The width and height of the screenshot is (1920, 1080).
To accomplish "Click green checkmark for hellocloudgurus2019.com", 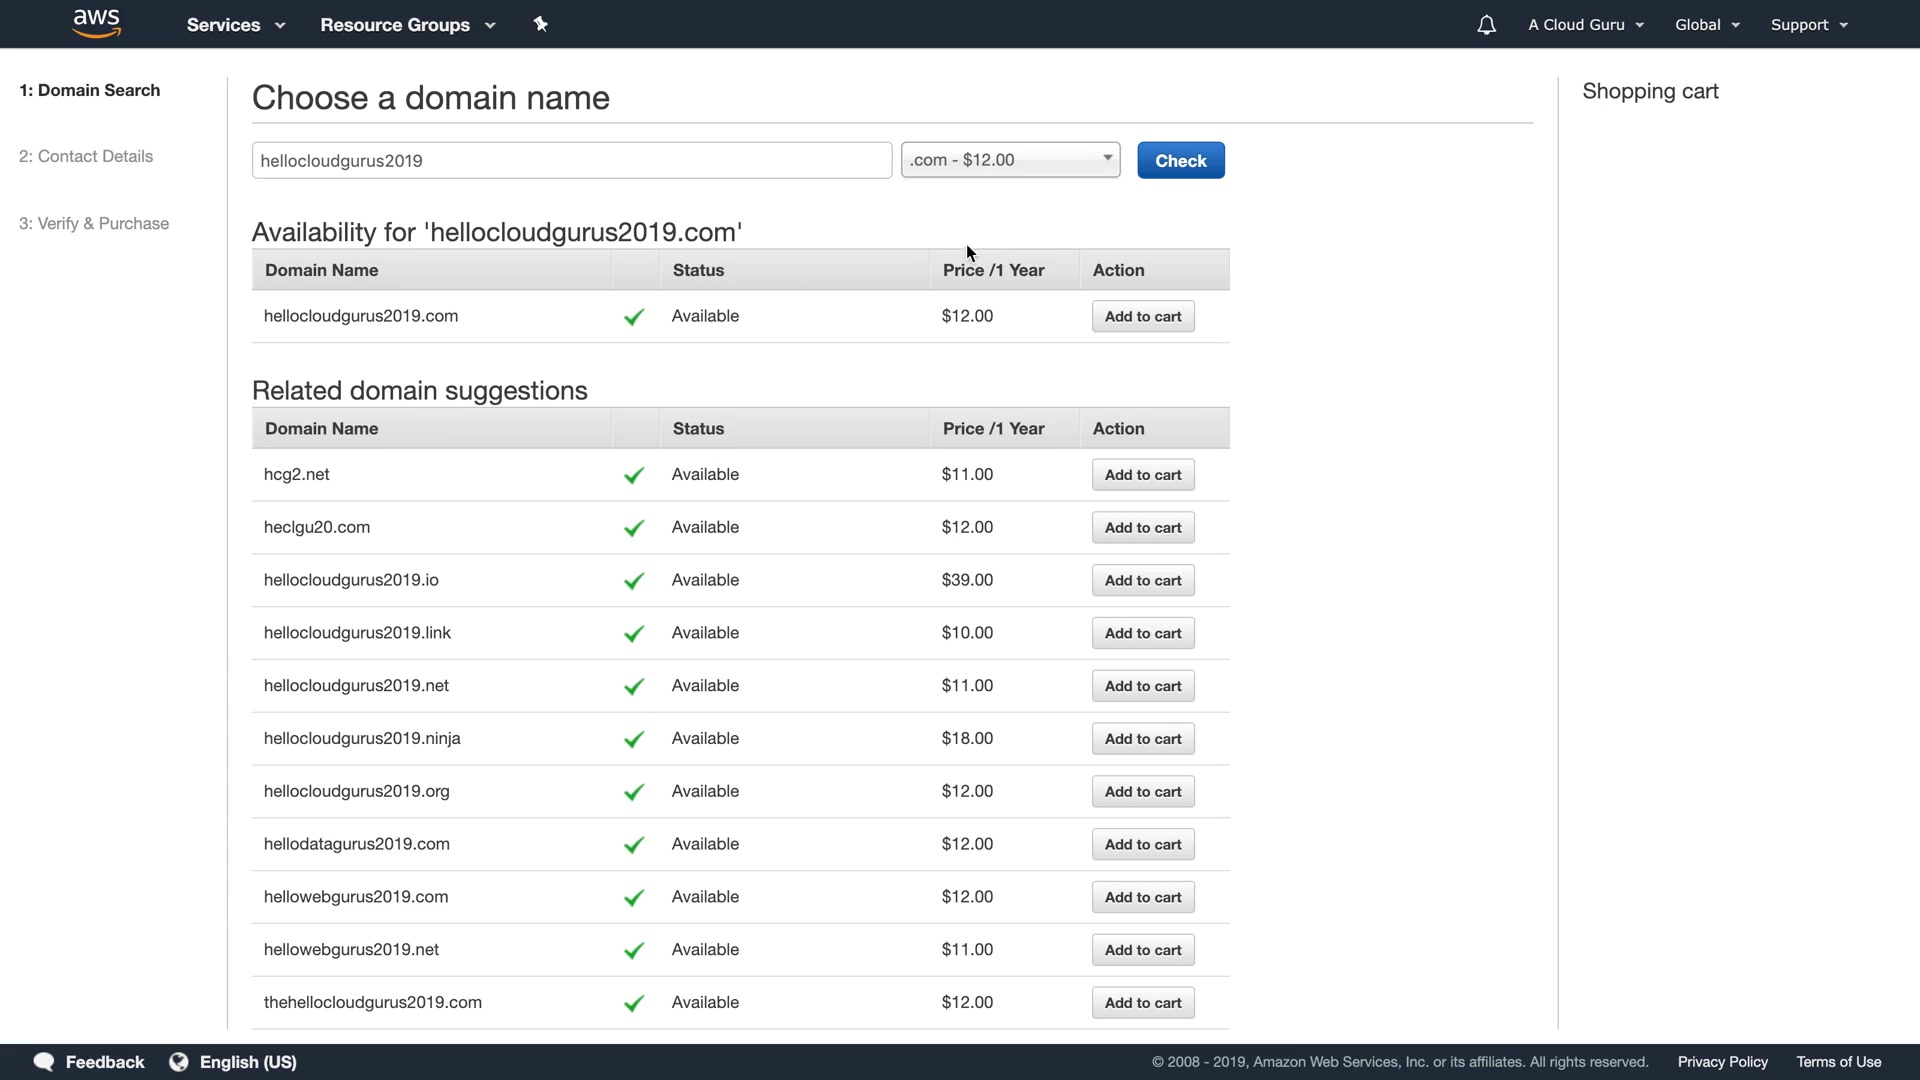I will 634,317.
